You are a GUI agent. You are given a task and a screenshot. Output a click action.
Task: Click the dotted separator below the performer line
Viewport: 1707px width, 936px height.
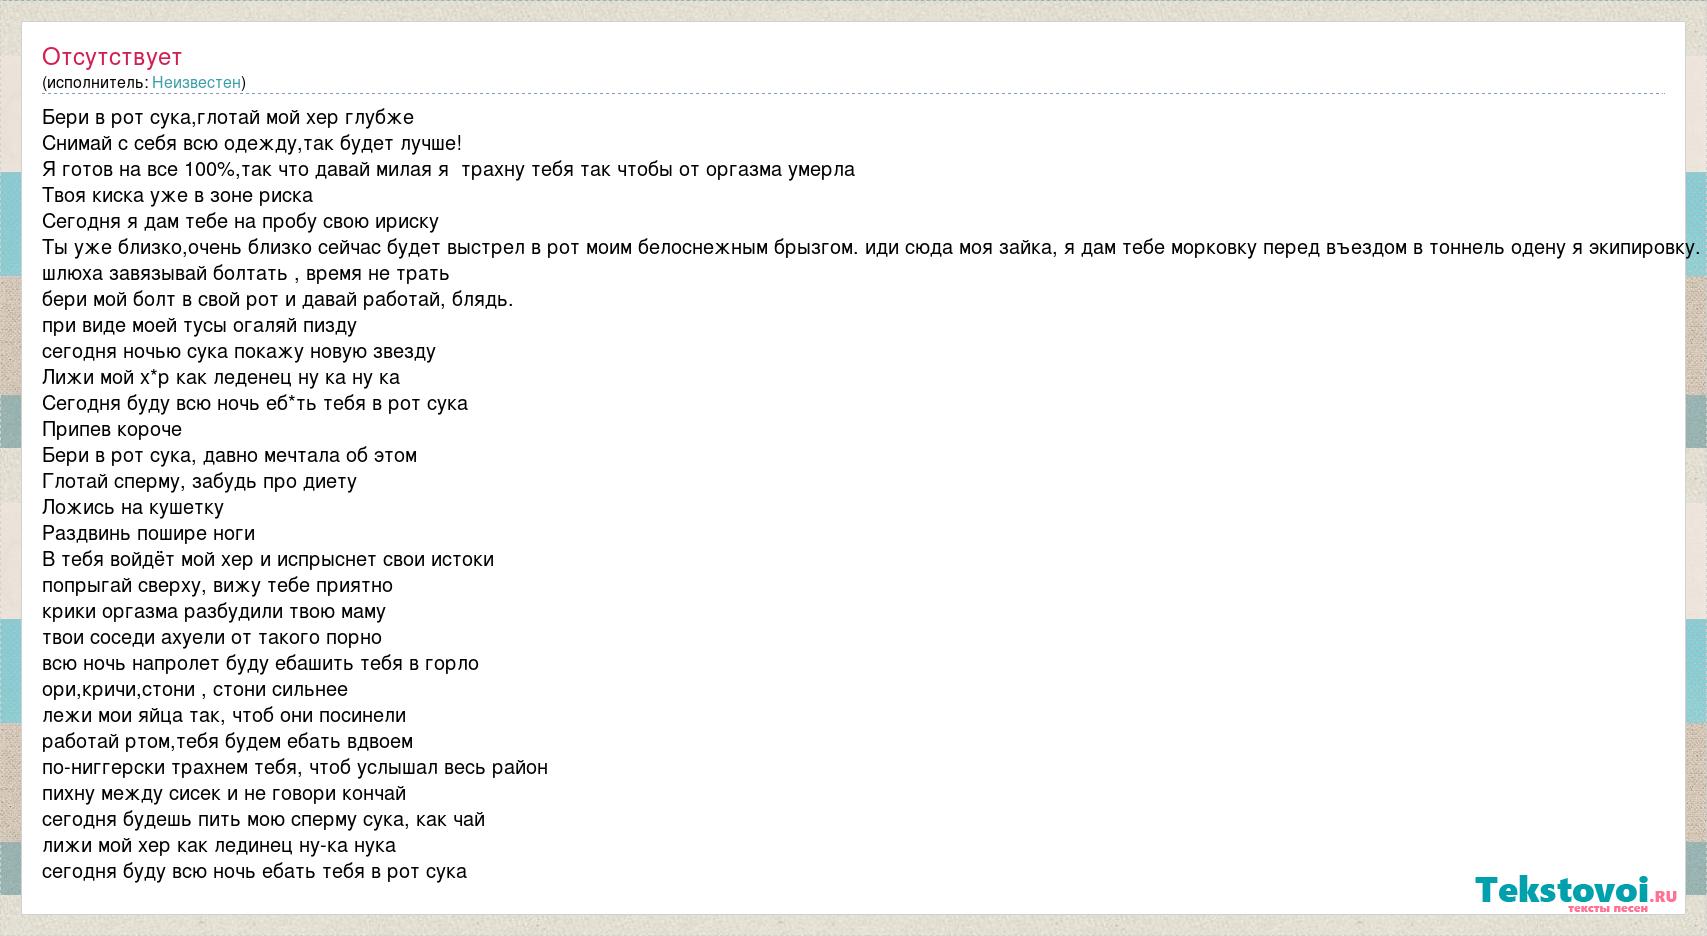pyautogui.click(x=853, y=94)
